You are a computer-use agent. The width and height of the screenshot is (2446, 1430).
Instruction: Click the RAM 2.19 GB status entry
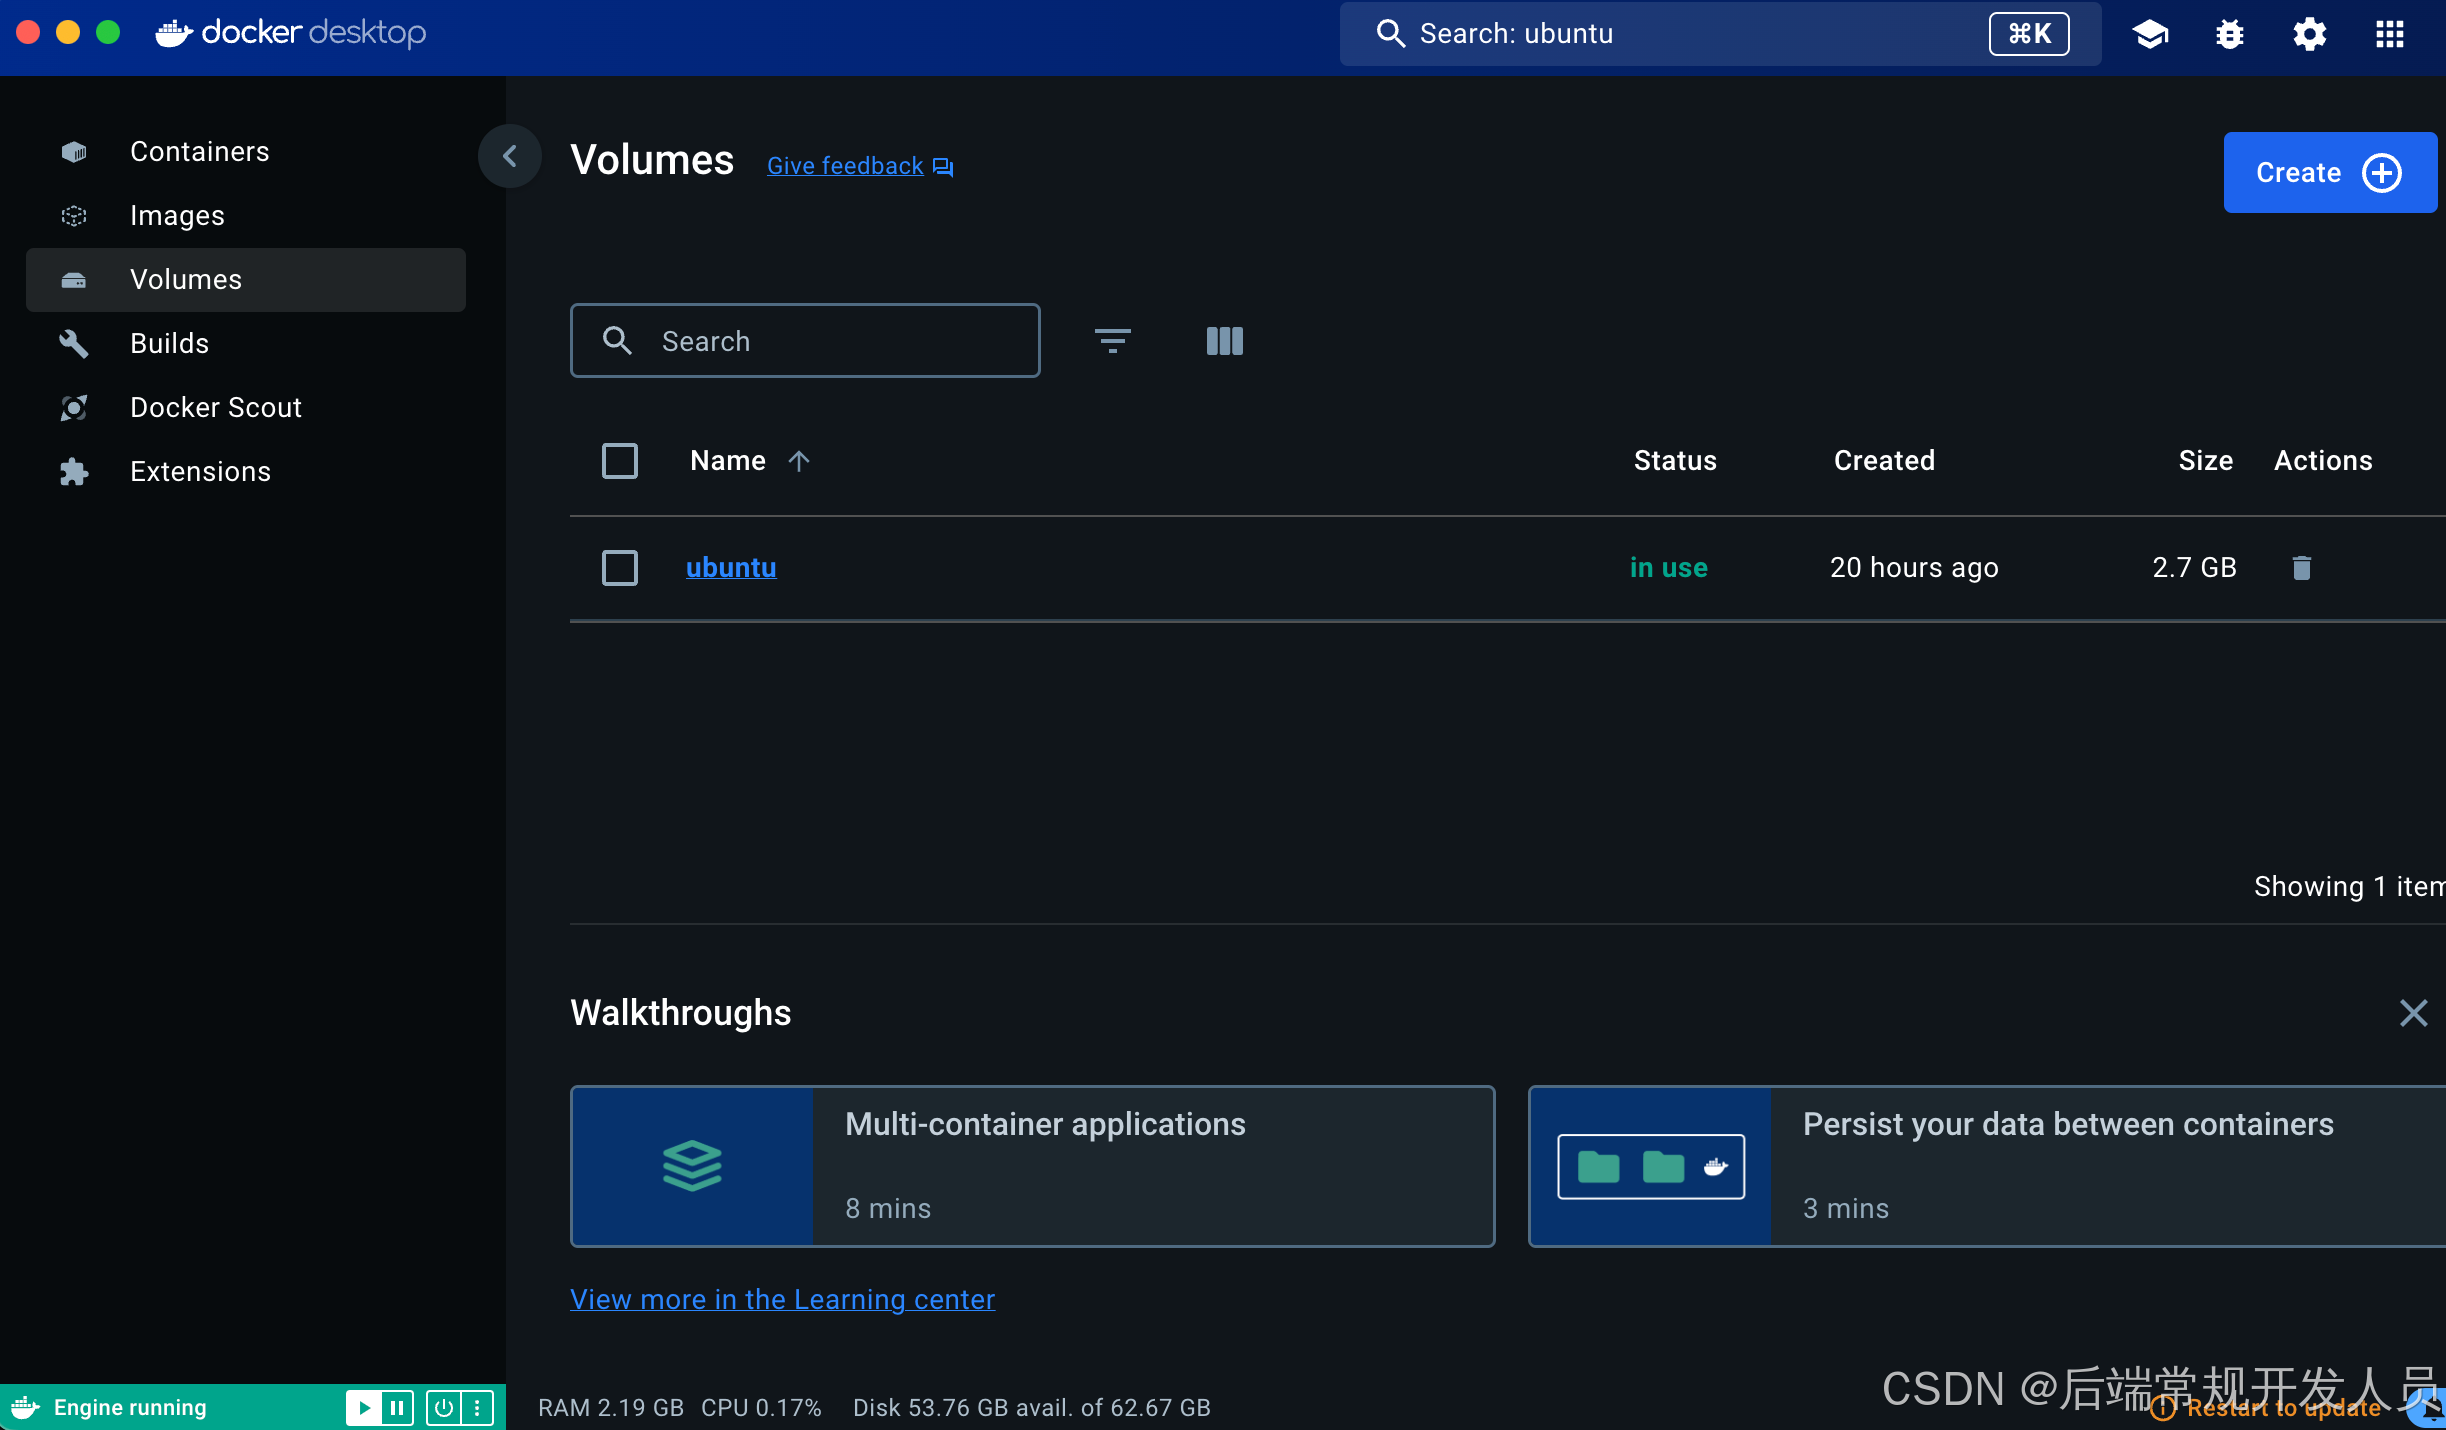pyautogui.click(x=611, y=1408)
